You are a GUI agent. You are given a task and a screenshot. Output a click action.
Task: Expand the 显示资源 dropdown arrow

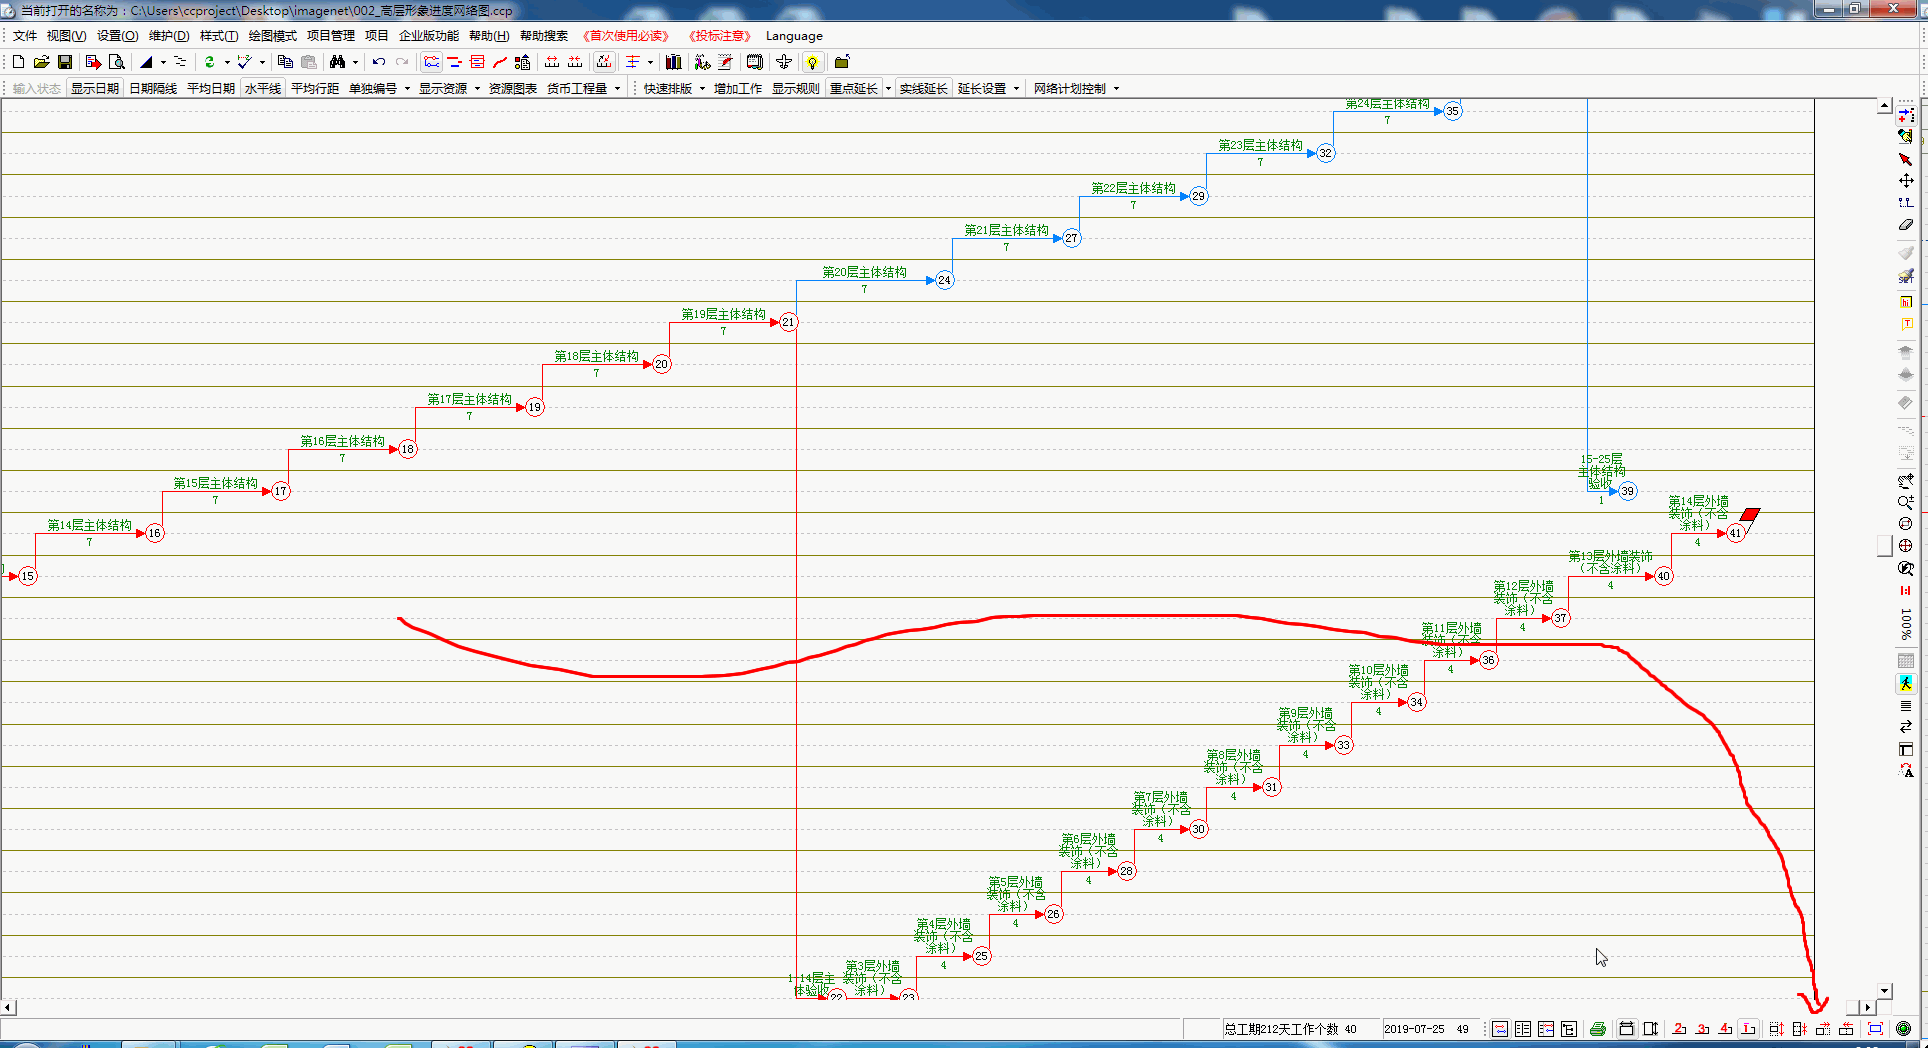pos(477,89)
